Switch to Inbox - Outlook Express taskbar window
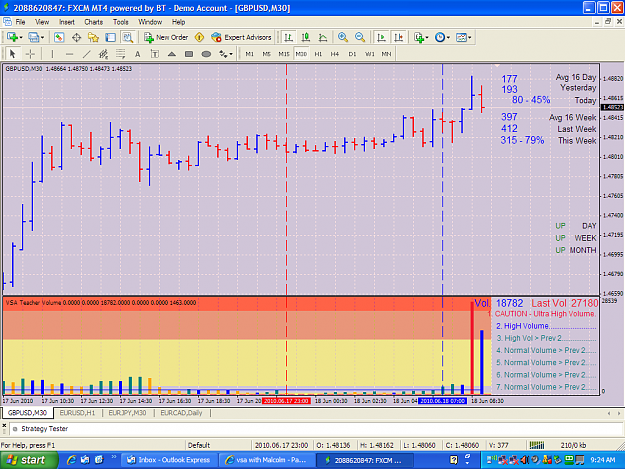Image resolution: width=625 pixels, height=469 pixels. [169, 460]
